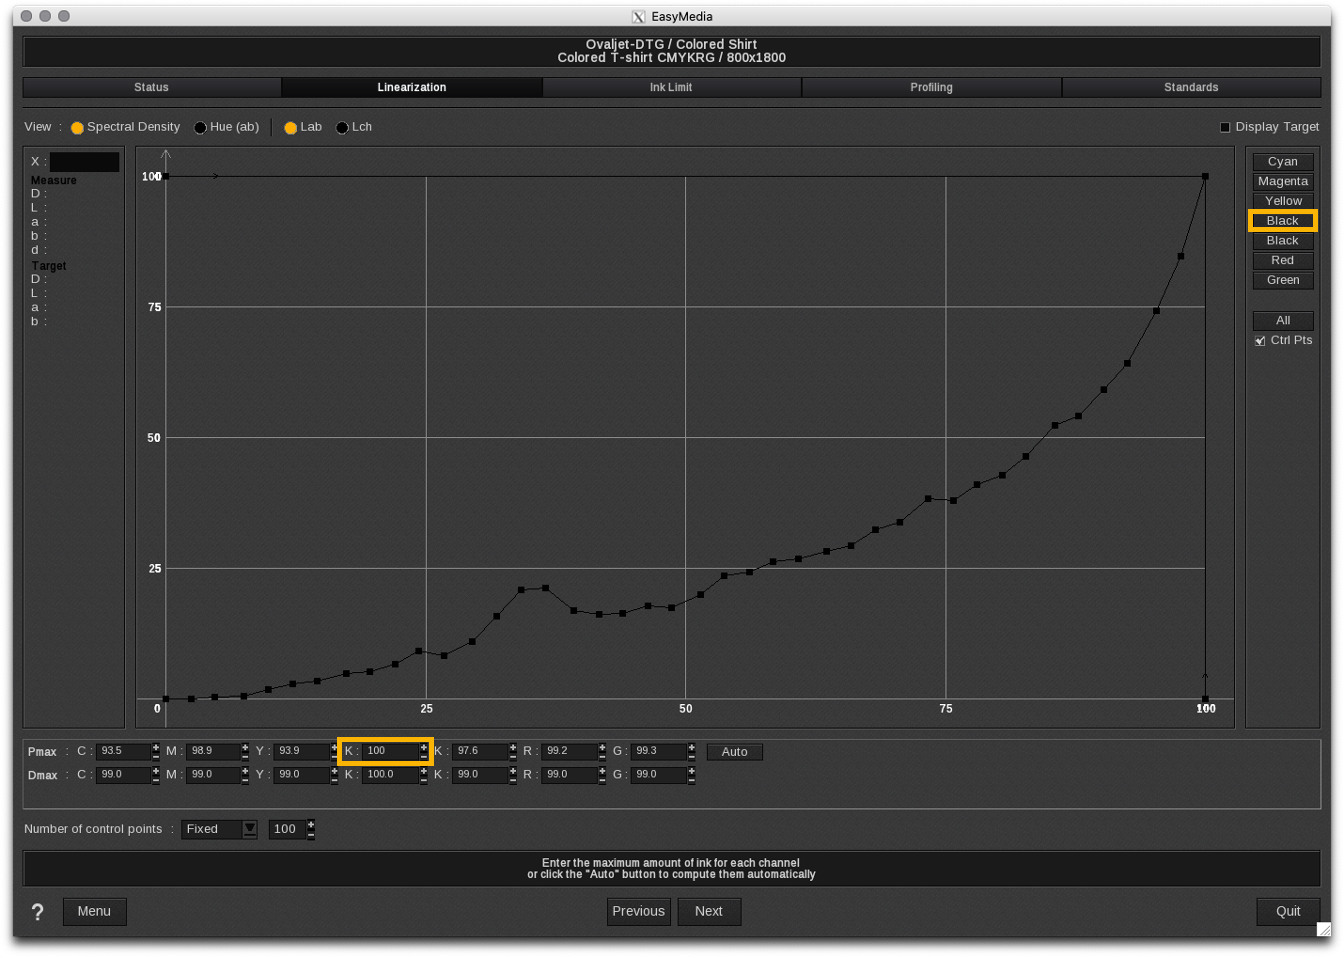This screenshot has height=958, width=1344.
Task: Go to the Next step
Action: 709,911
